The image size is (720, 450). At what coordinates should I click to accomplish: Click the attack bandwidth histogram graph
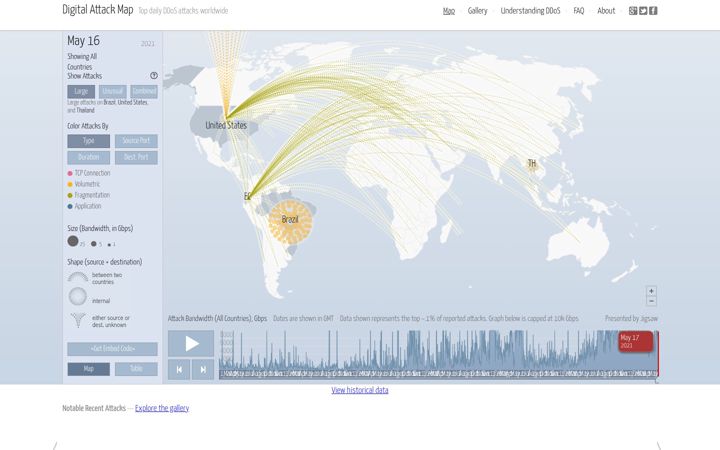(x=439, y=354)
